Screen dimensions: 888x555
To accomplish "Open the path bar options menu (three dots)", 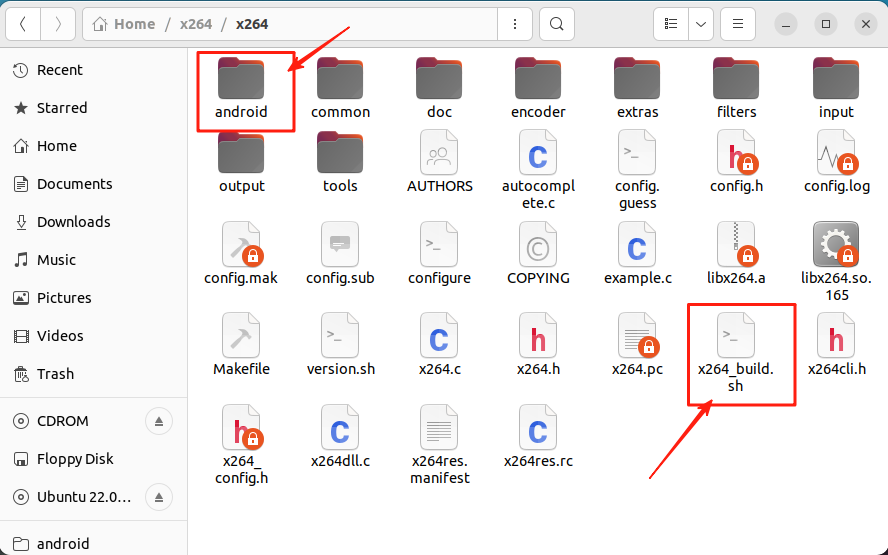I will tap(514, 24).
